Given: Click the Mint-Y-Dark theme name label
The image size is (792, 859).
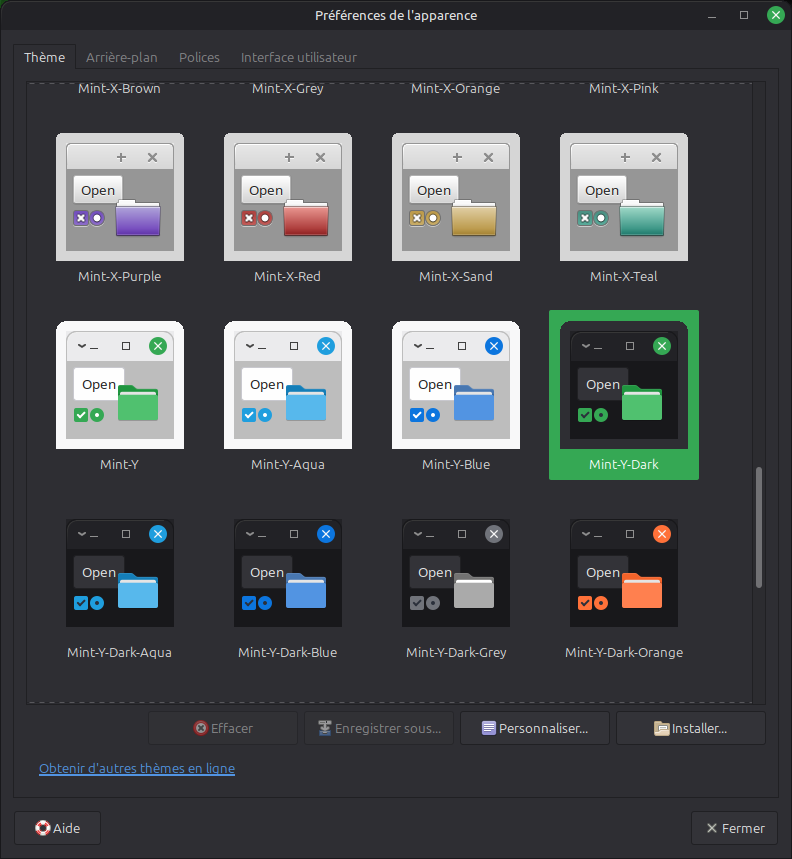Looking at the screenshot, I should coord(624,465).
